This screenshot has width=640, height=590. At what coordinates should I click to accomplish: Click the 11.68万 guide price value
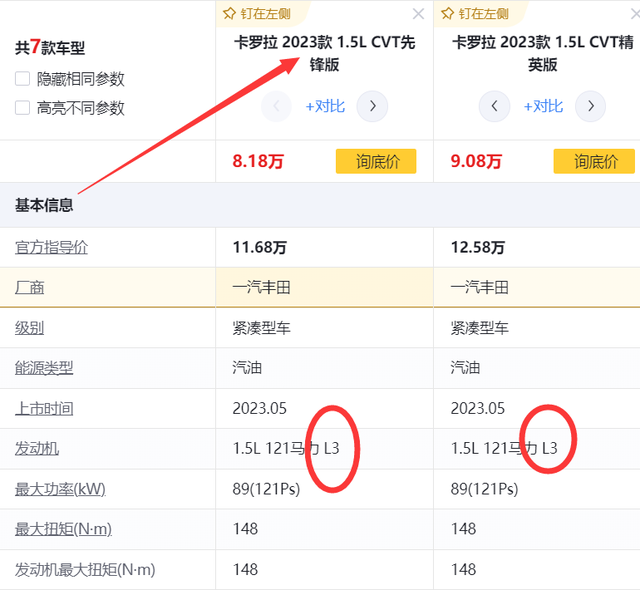(x=260, y=247)
